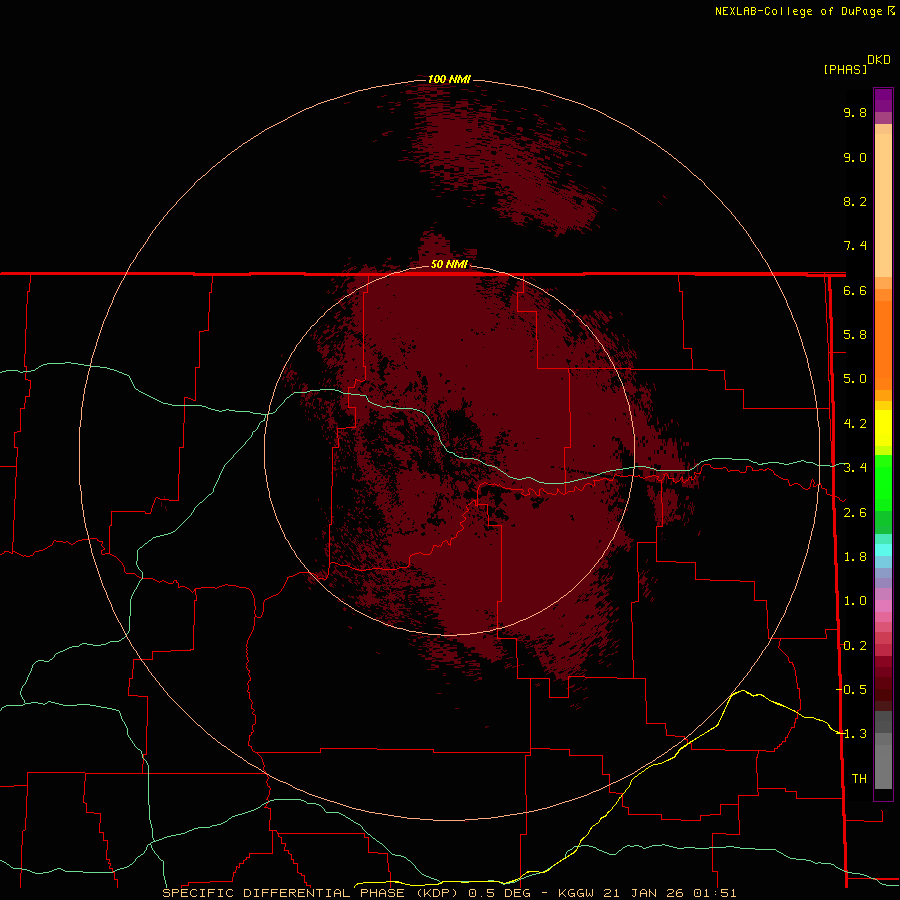This screenshot has width=900, height=900.
Task: Click the 50 NMI range ring label
Action: (449, 264)
